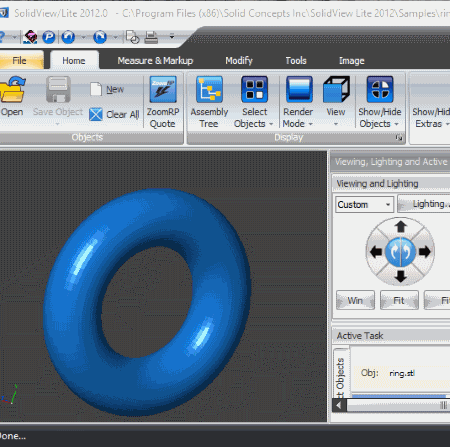Open the Show/Hide Objects dropdown arrow
Screen dimensions: 450x447
coord(396,124)
